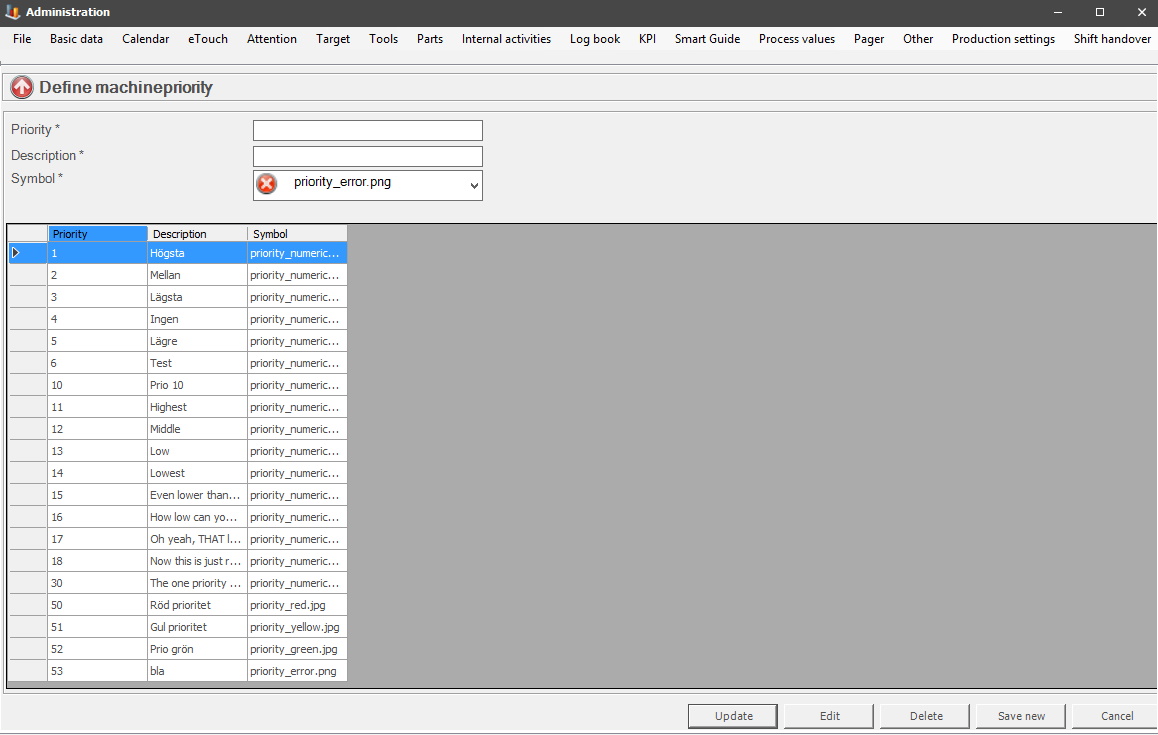1158x735 pixels.
Task: Click the red up-arrow Define machinepriority icon
Action: tap(22, 88)
